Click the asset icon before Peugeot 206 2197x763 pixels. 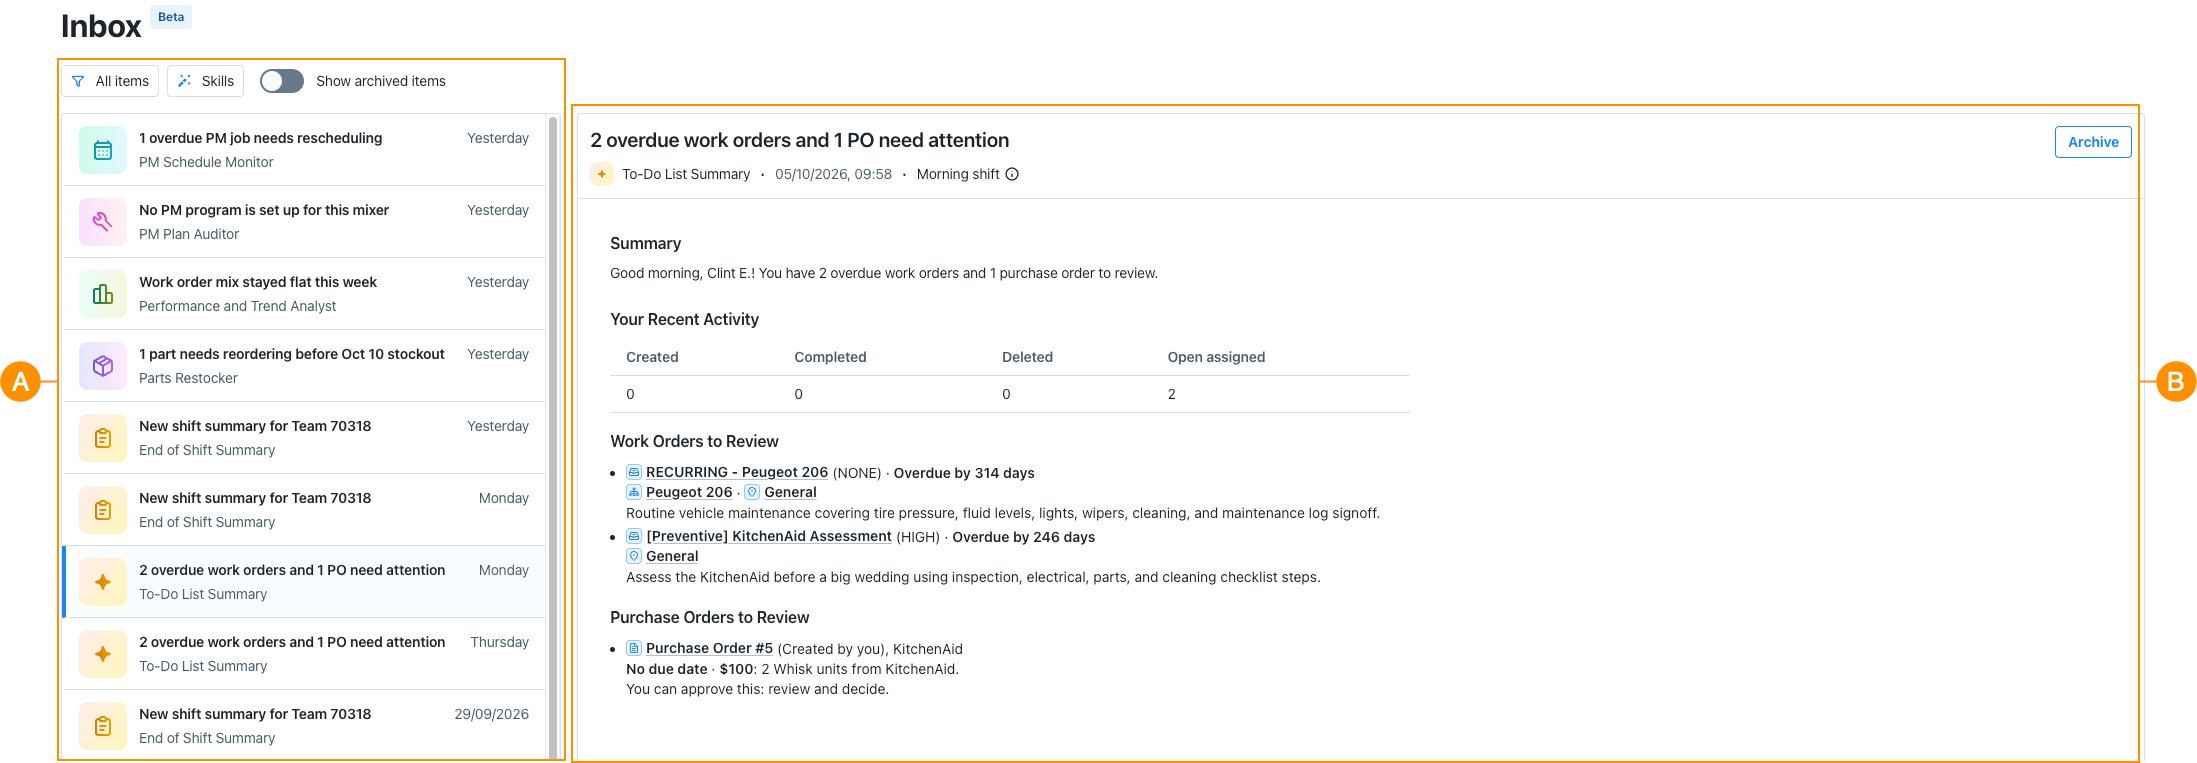point(634,492)
